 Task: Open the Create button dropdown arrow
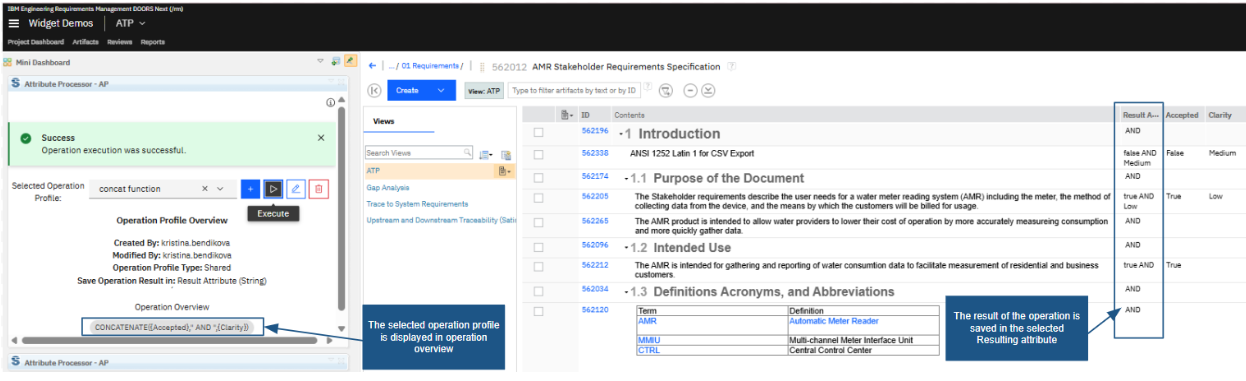442,90
